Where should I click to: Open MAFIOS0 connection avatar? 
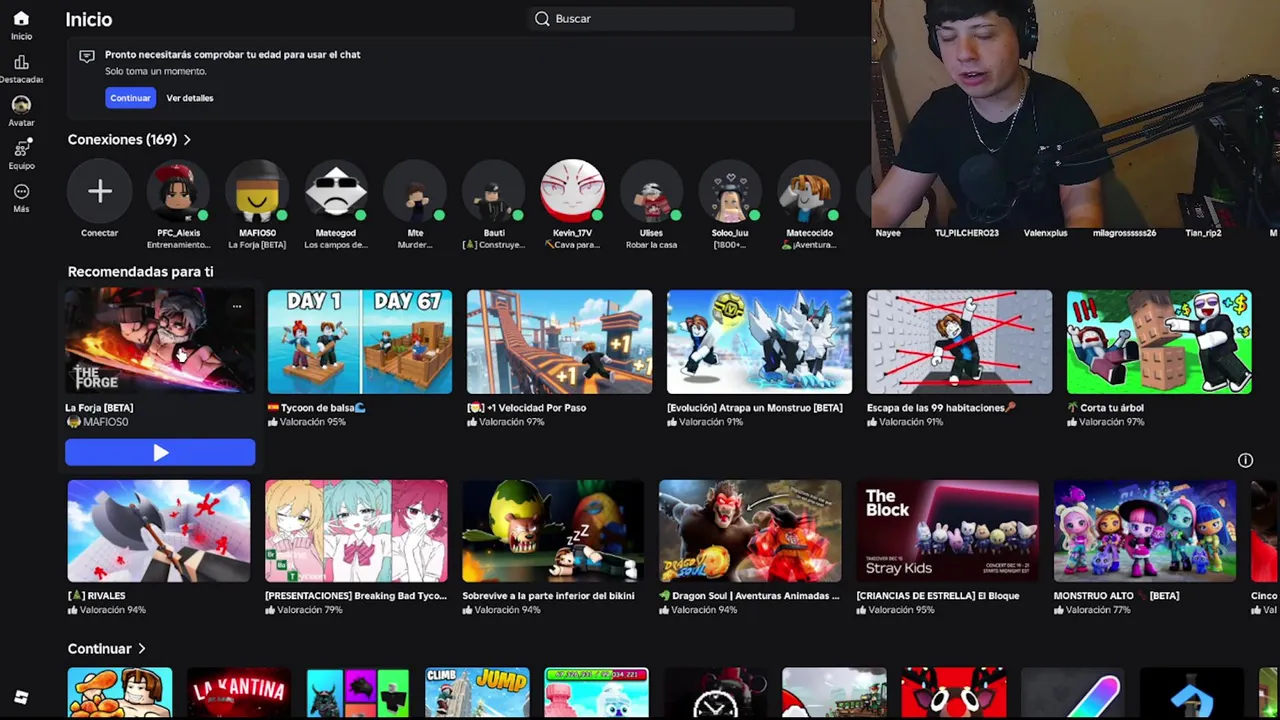pyautogui.click(x=257, y=191)
